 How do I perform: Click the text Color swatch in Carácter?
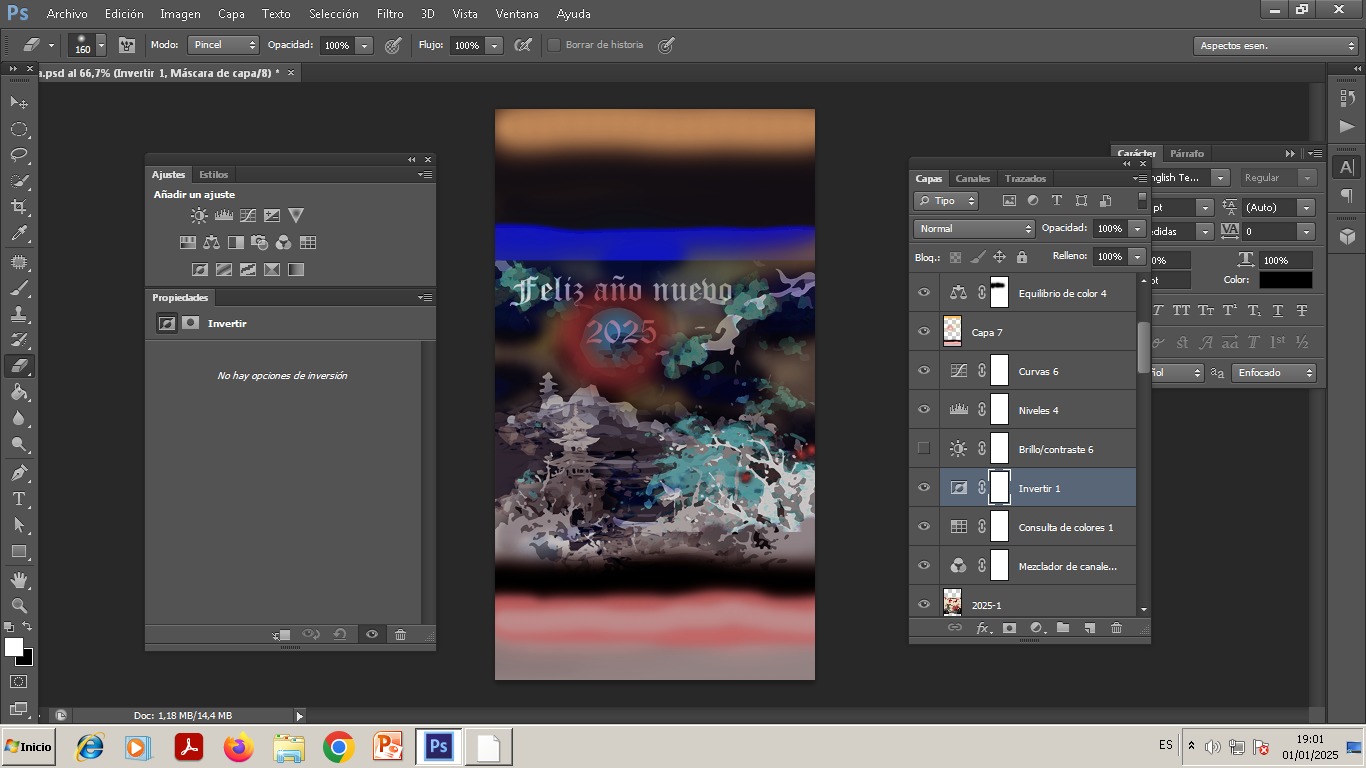[1286, 281]
